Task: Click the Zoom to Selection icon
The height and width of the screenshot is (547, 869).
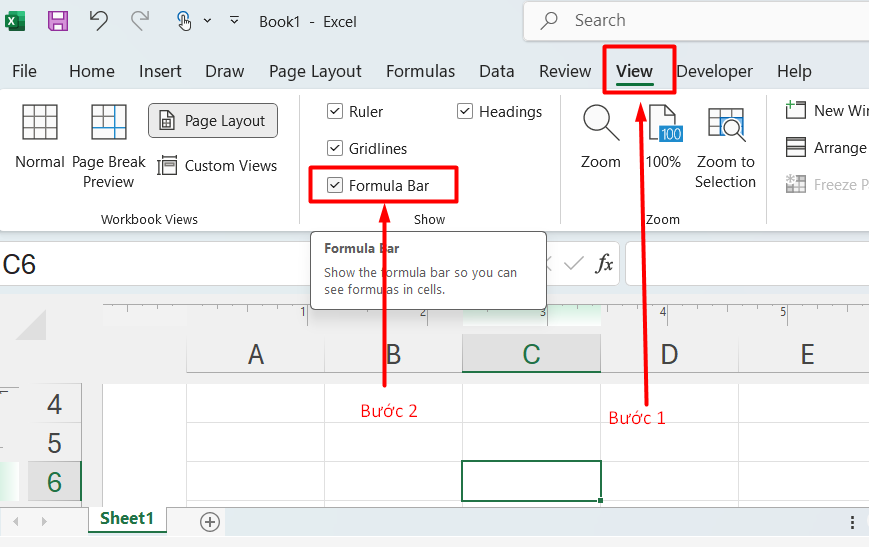Action: coord(726,147)
